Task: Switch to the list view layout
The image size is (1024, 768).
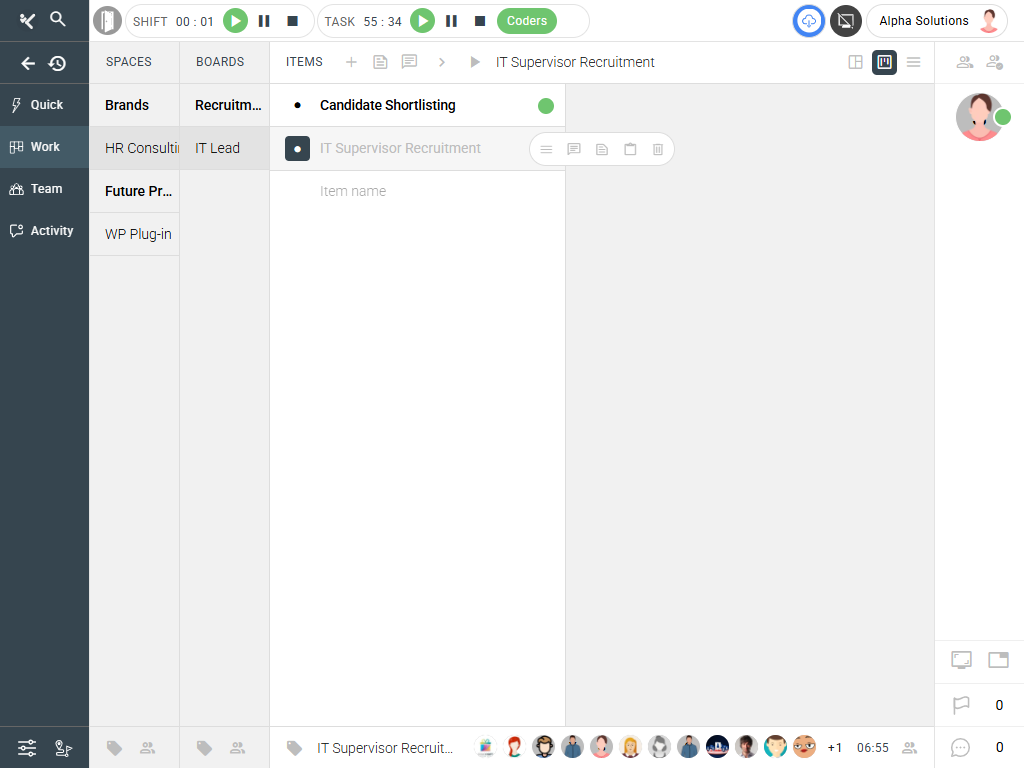Action: click(913, 62)
